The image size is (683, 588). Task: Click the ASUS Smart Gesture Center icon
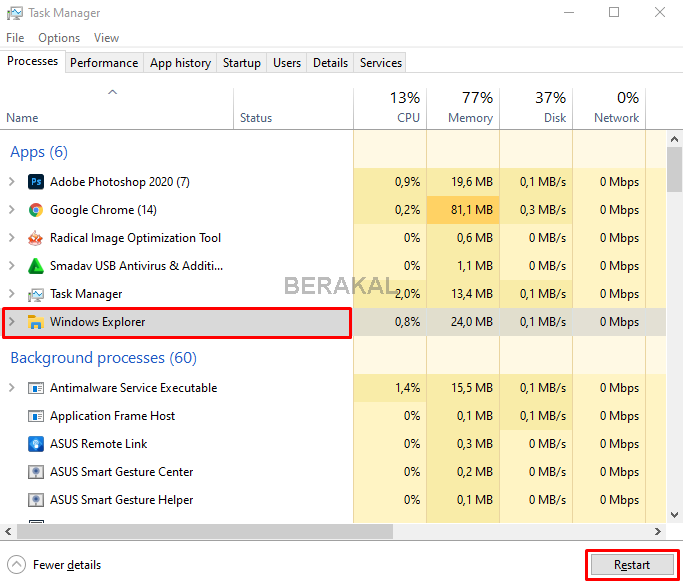(36, 472)
